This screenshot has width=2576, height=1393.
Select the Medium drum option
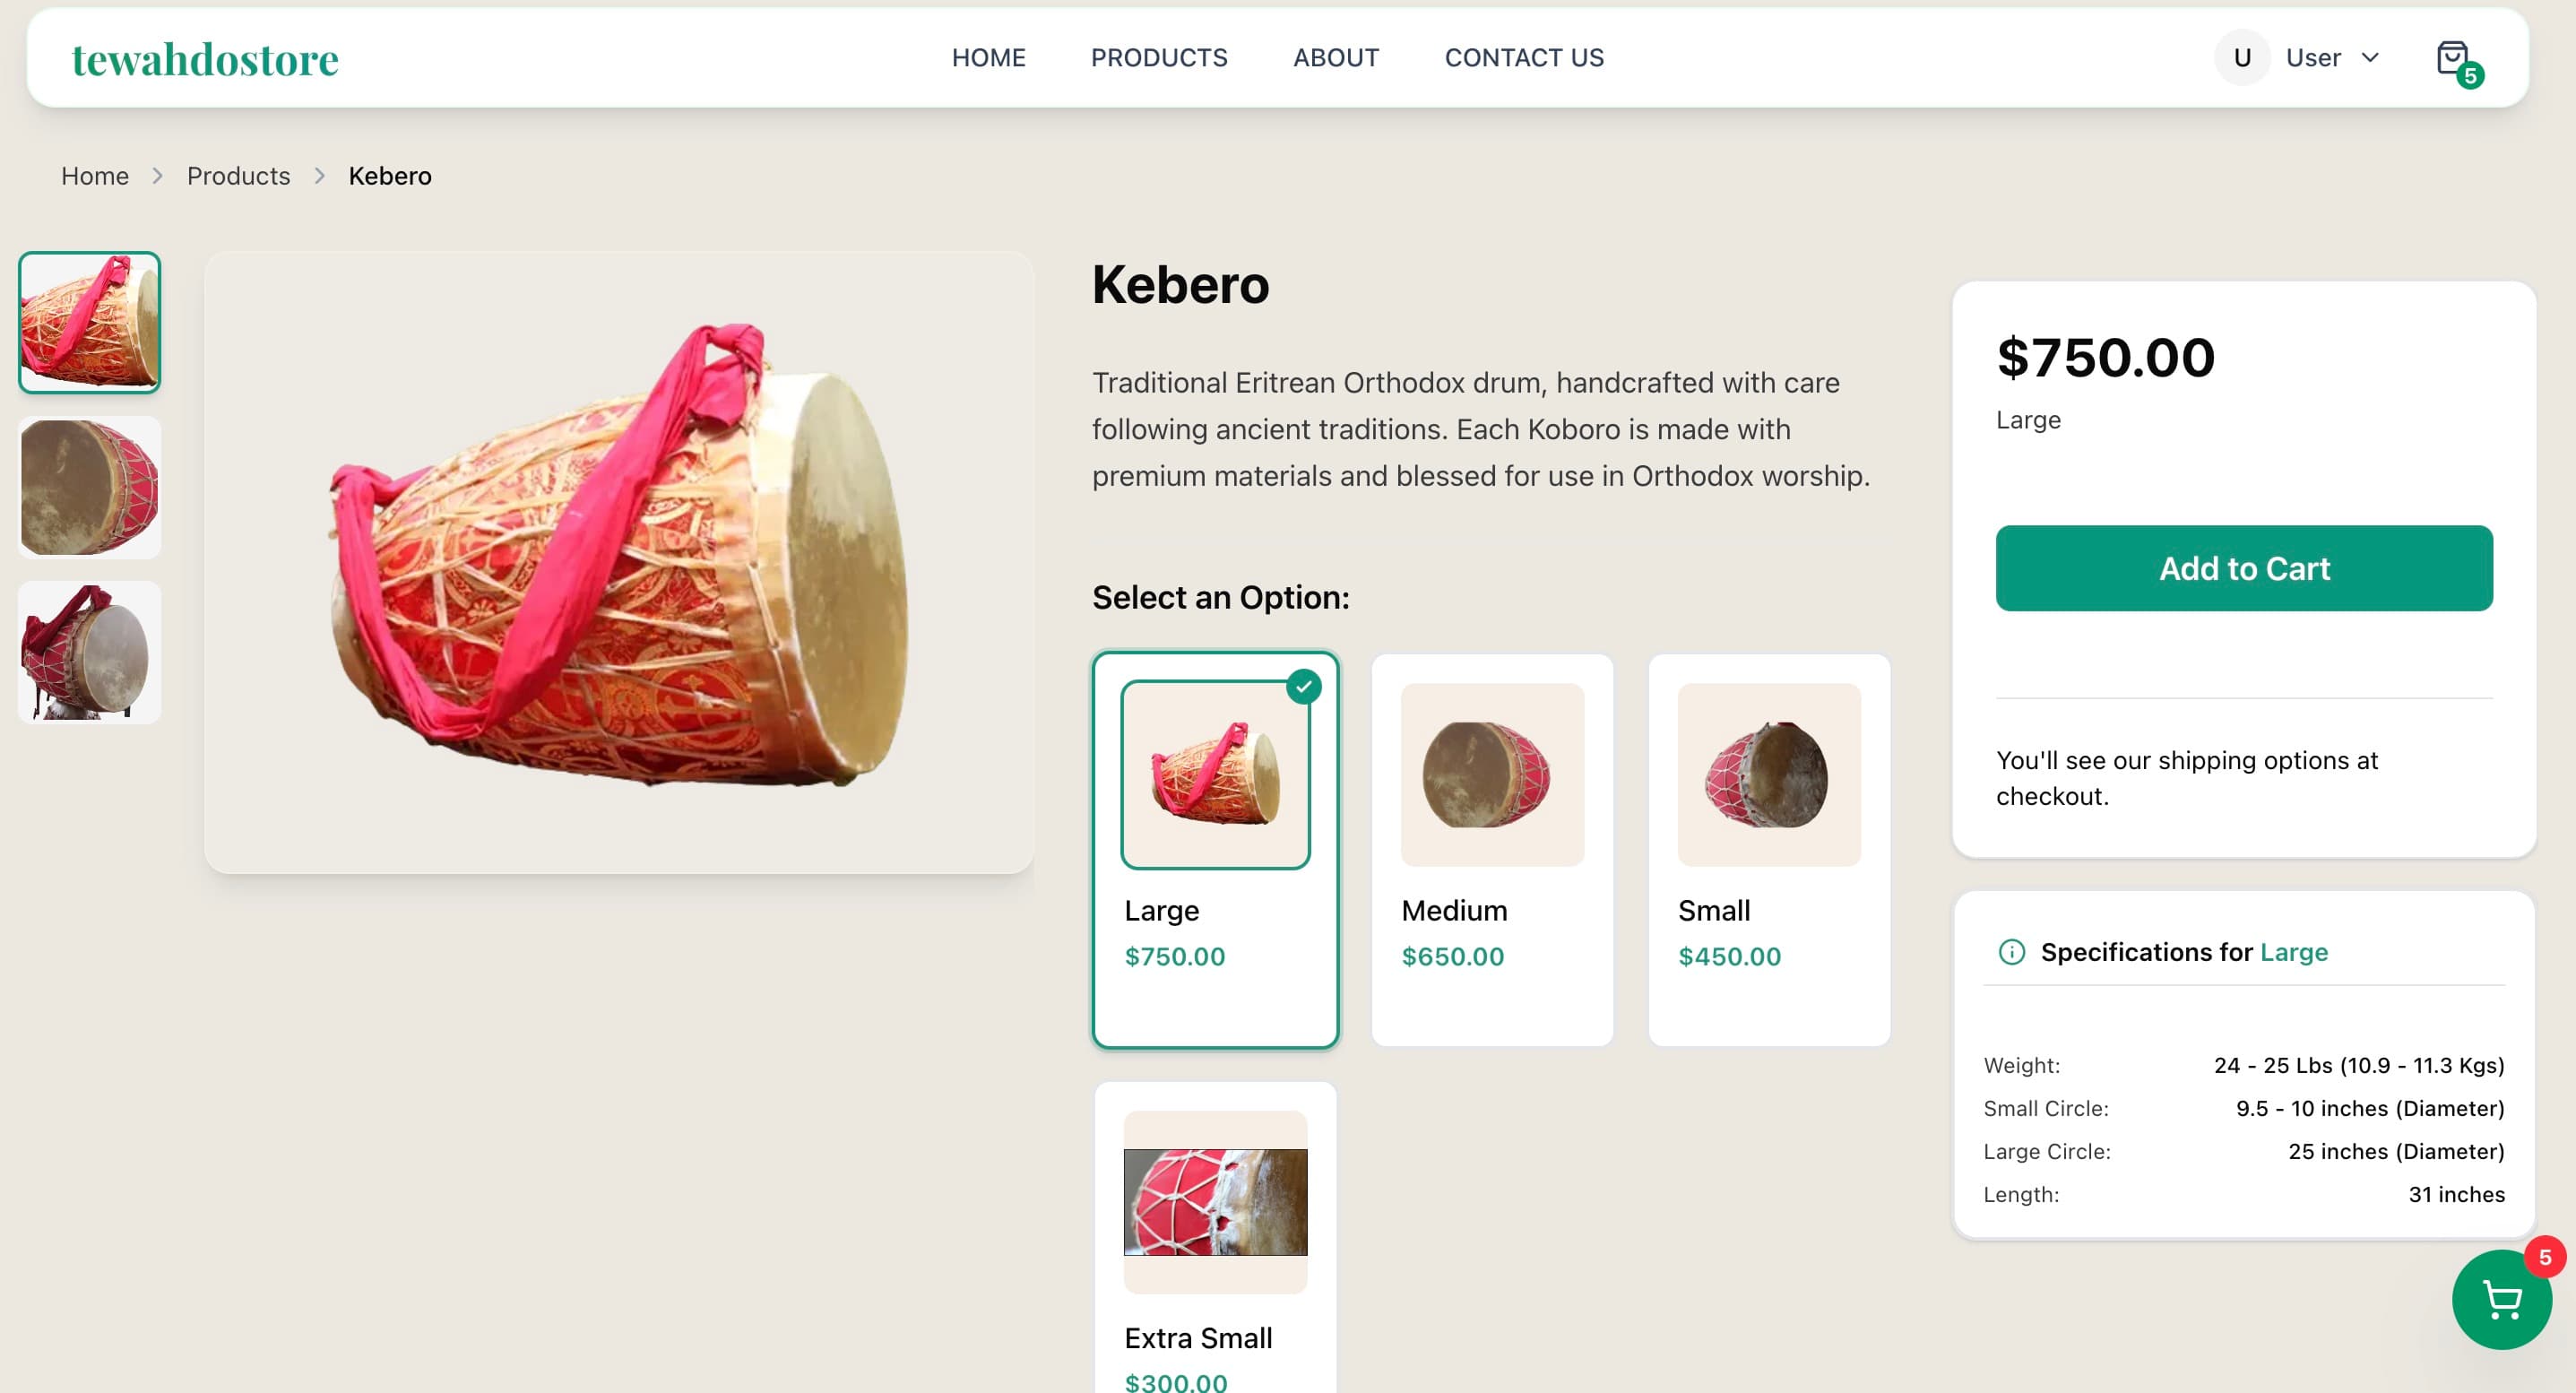click(1492, 850)
